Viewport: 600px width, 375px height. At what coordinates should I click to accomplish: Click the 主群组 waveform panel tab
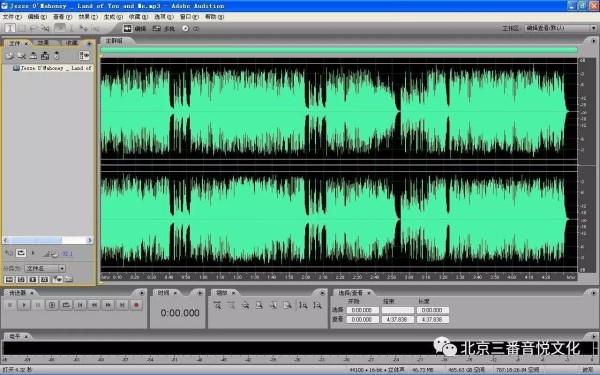[114, 41]
